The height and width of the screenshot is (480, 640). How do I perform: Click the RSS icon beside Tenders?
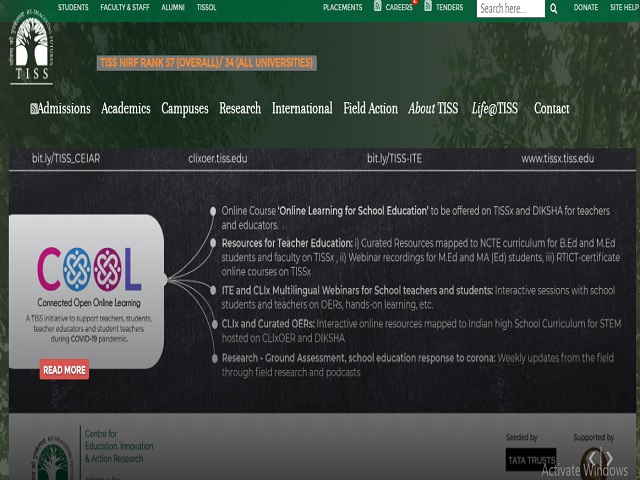click(428, 7)
